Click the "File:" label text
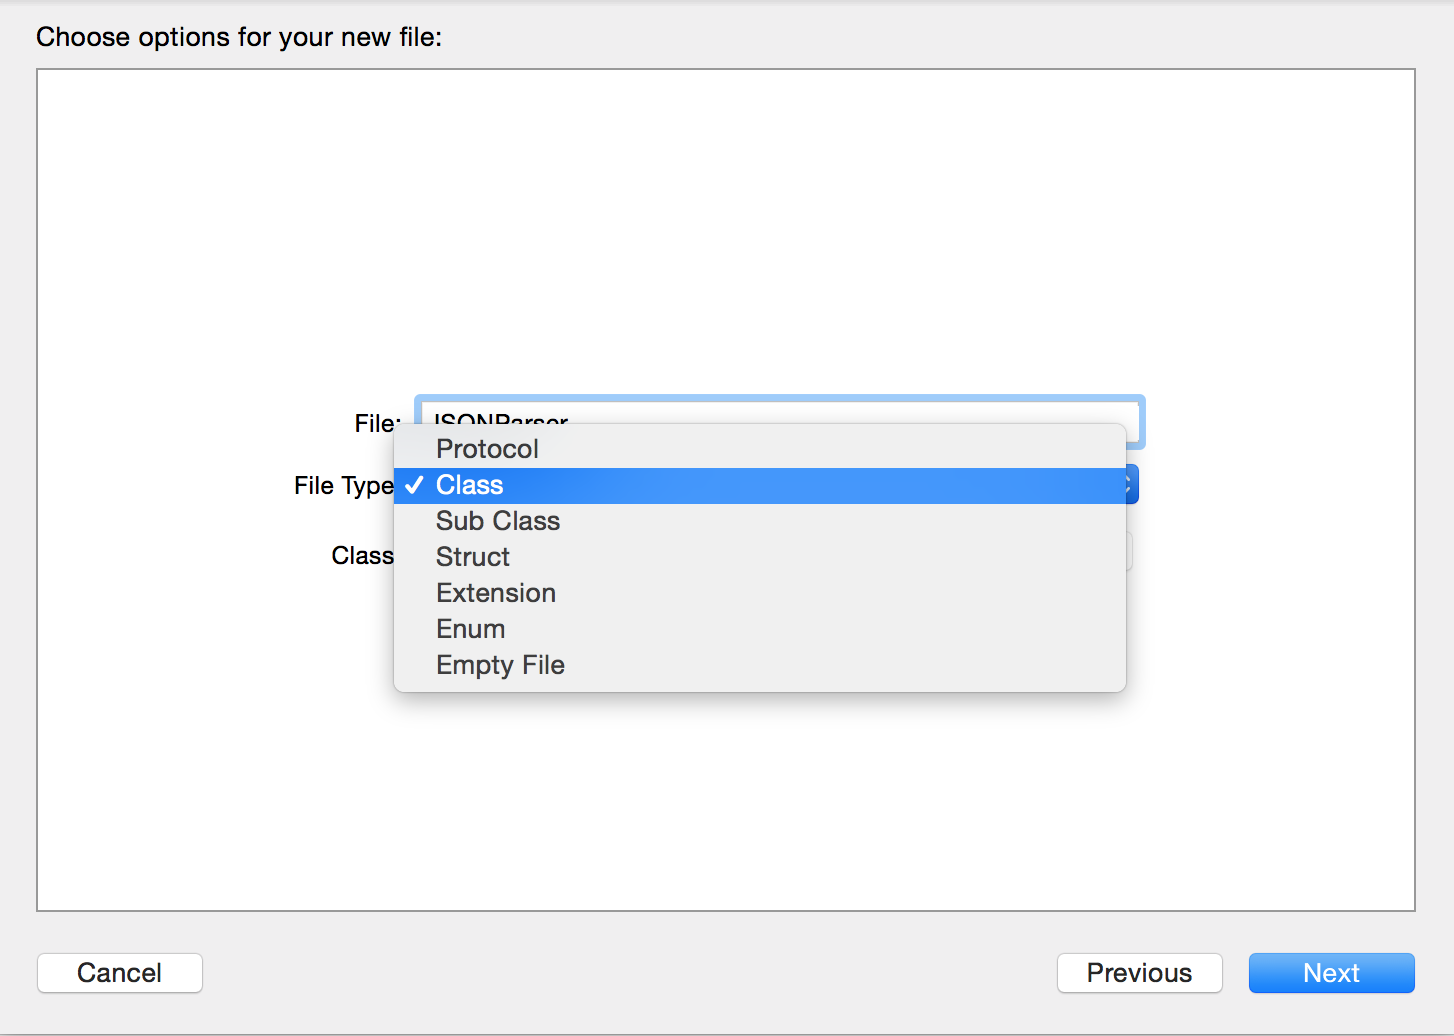Image resolution: width=1454 pixels, height=1036 pixels. coord(376,423)
